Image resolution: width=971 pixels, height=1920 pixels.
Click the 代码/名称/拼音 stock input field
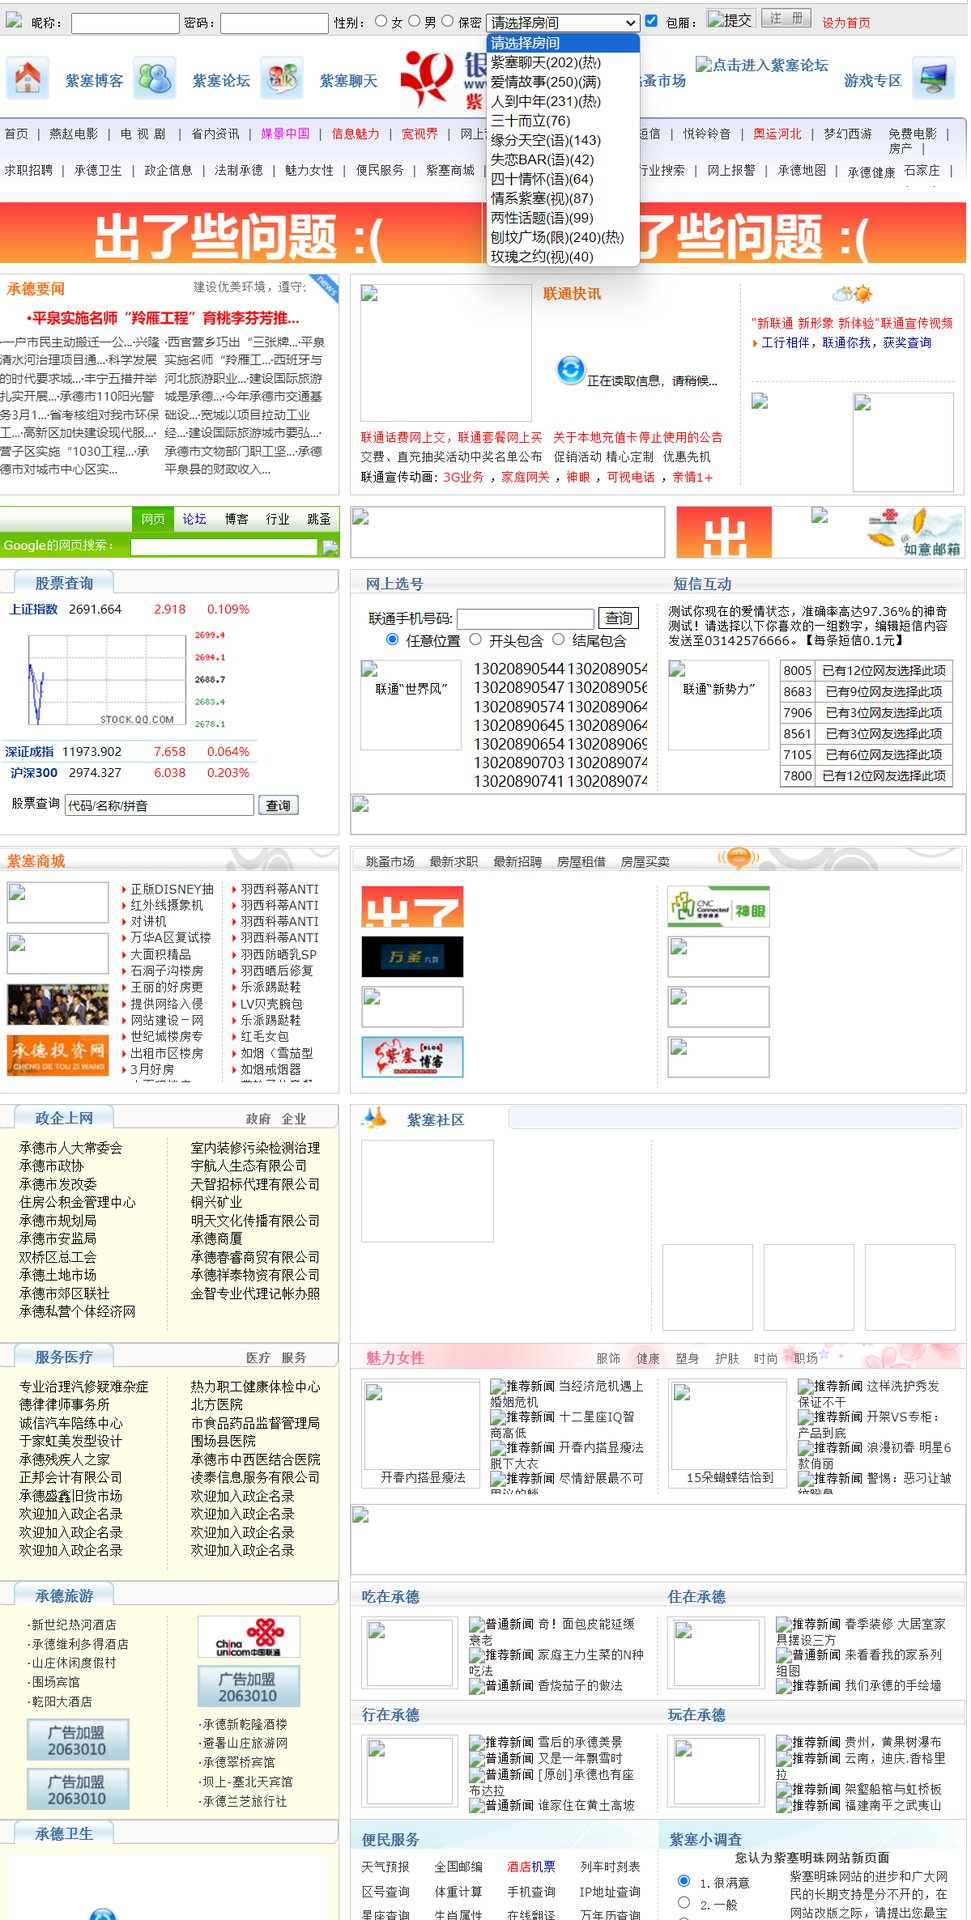159,805
